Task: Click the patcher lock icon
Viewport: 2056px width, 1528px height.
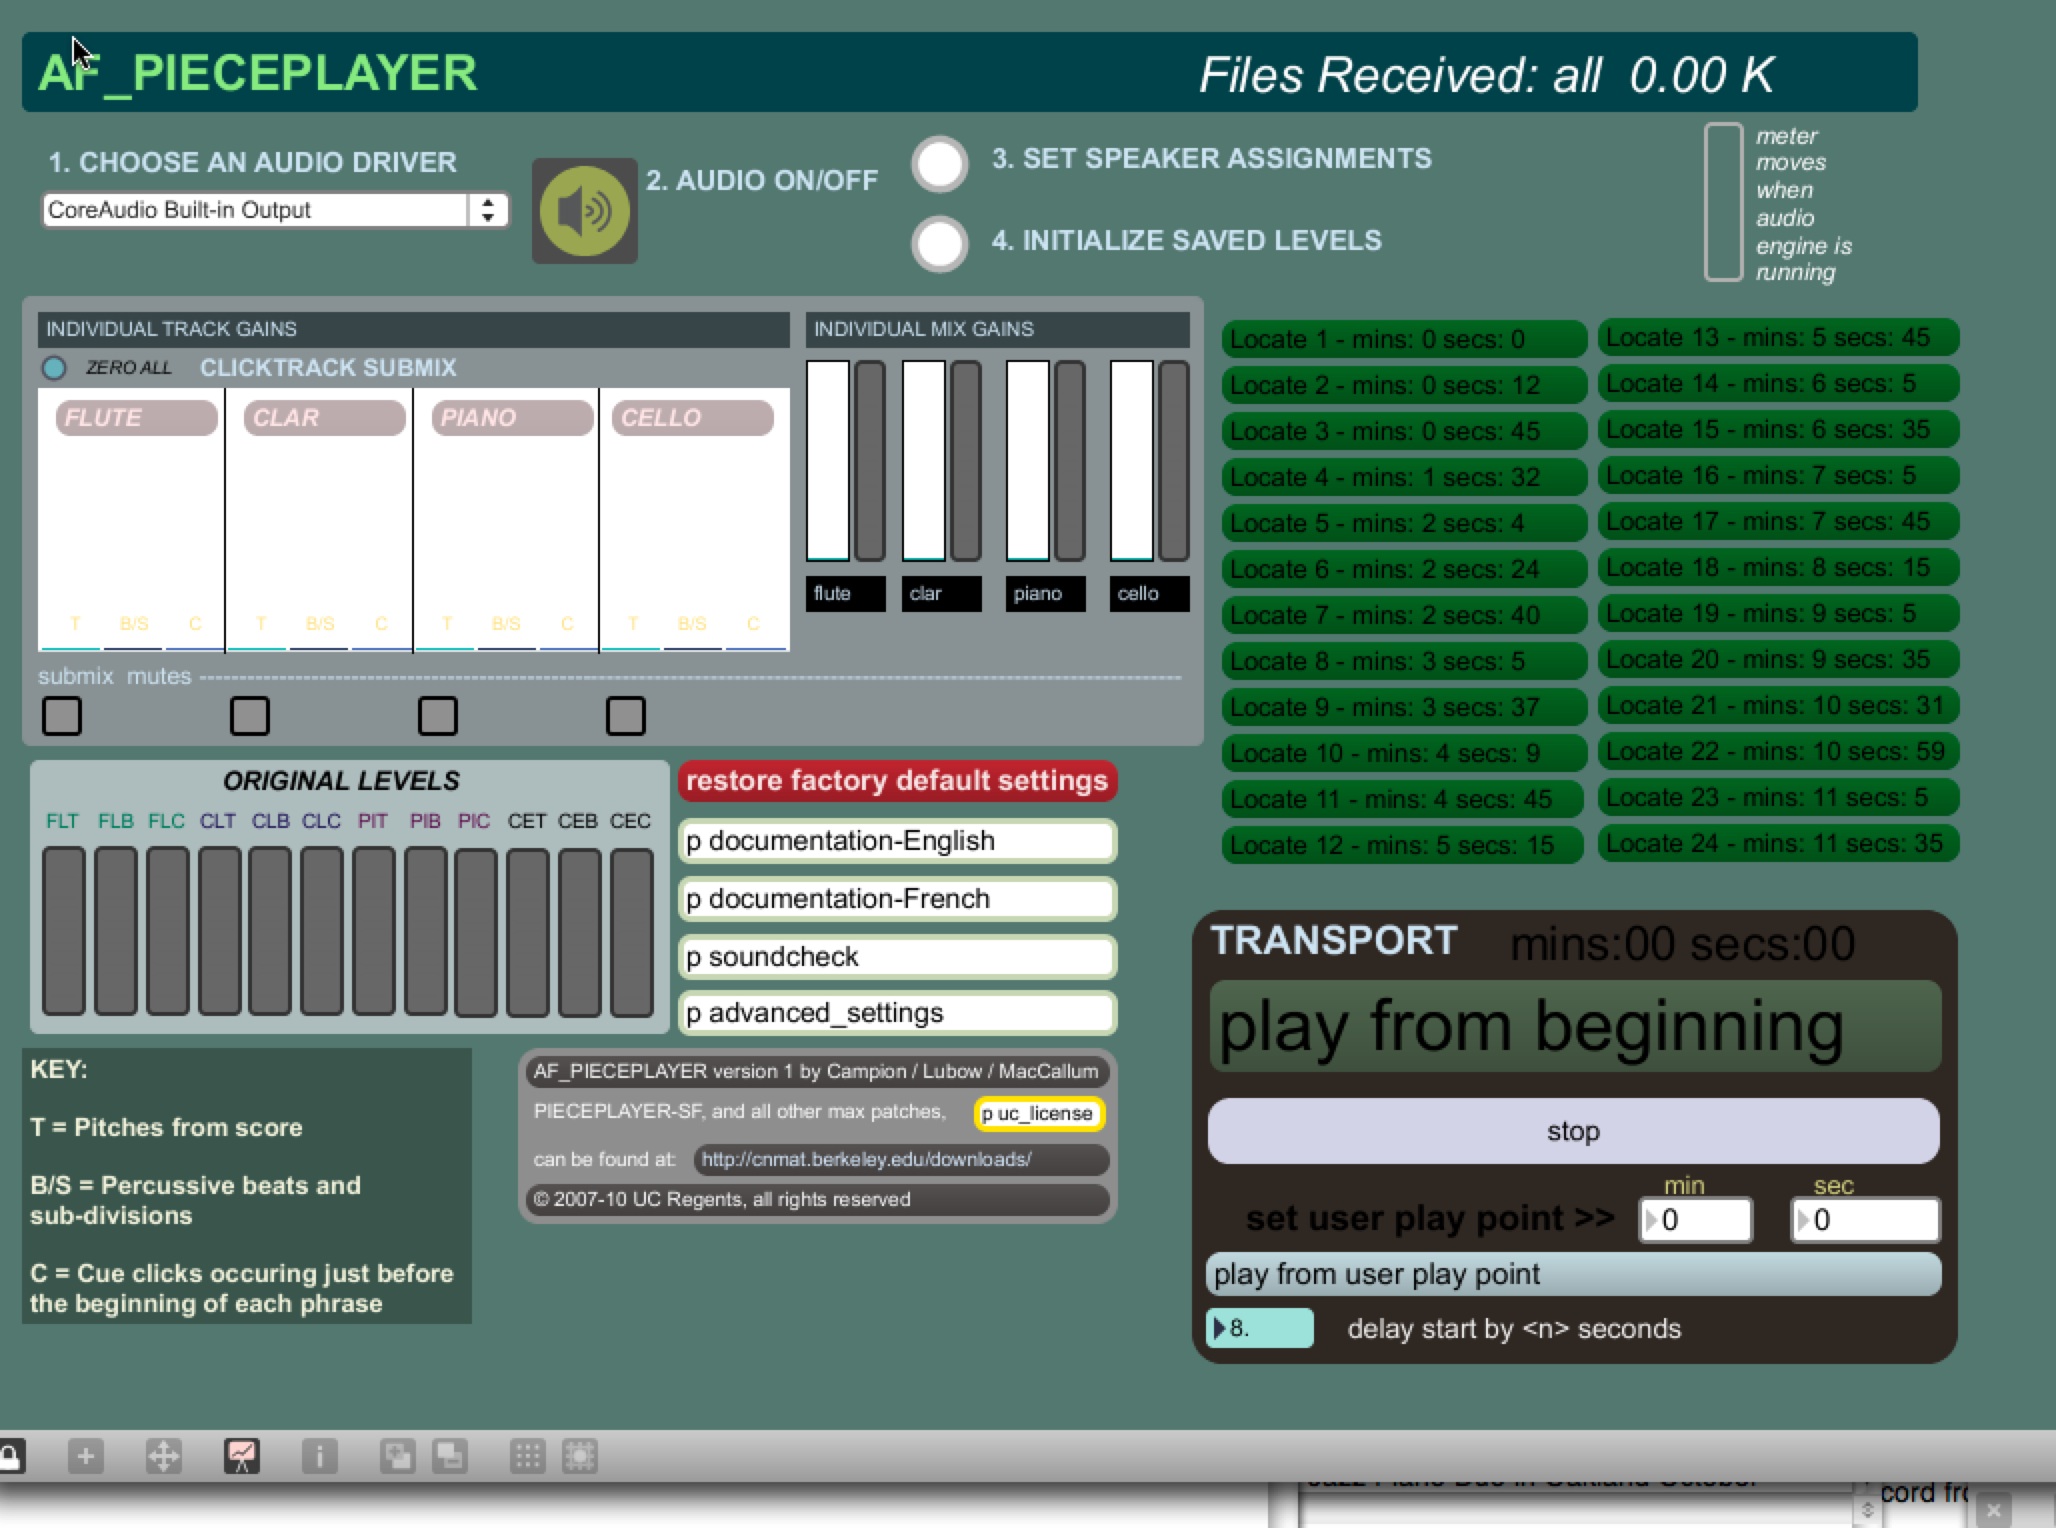Action: 10,1456
